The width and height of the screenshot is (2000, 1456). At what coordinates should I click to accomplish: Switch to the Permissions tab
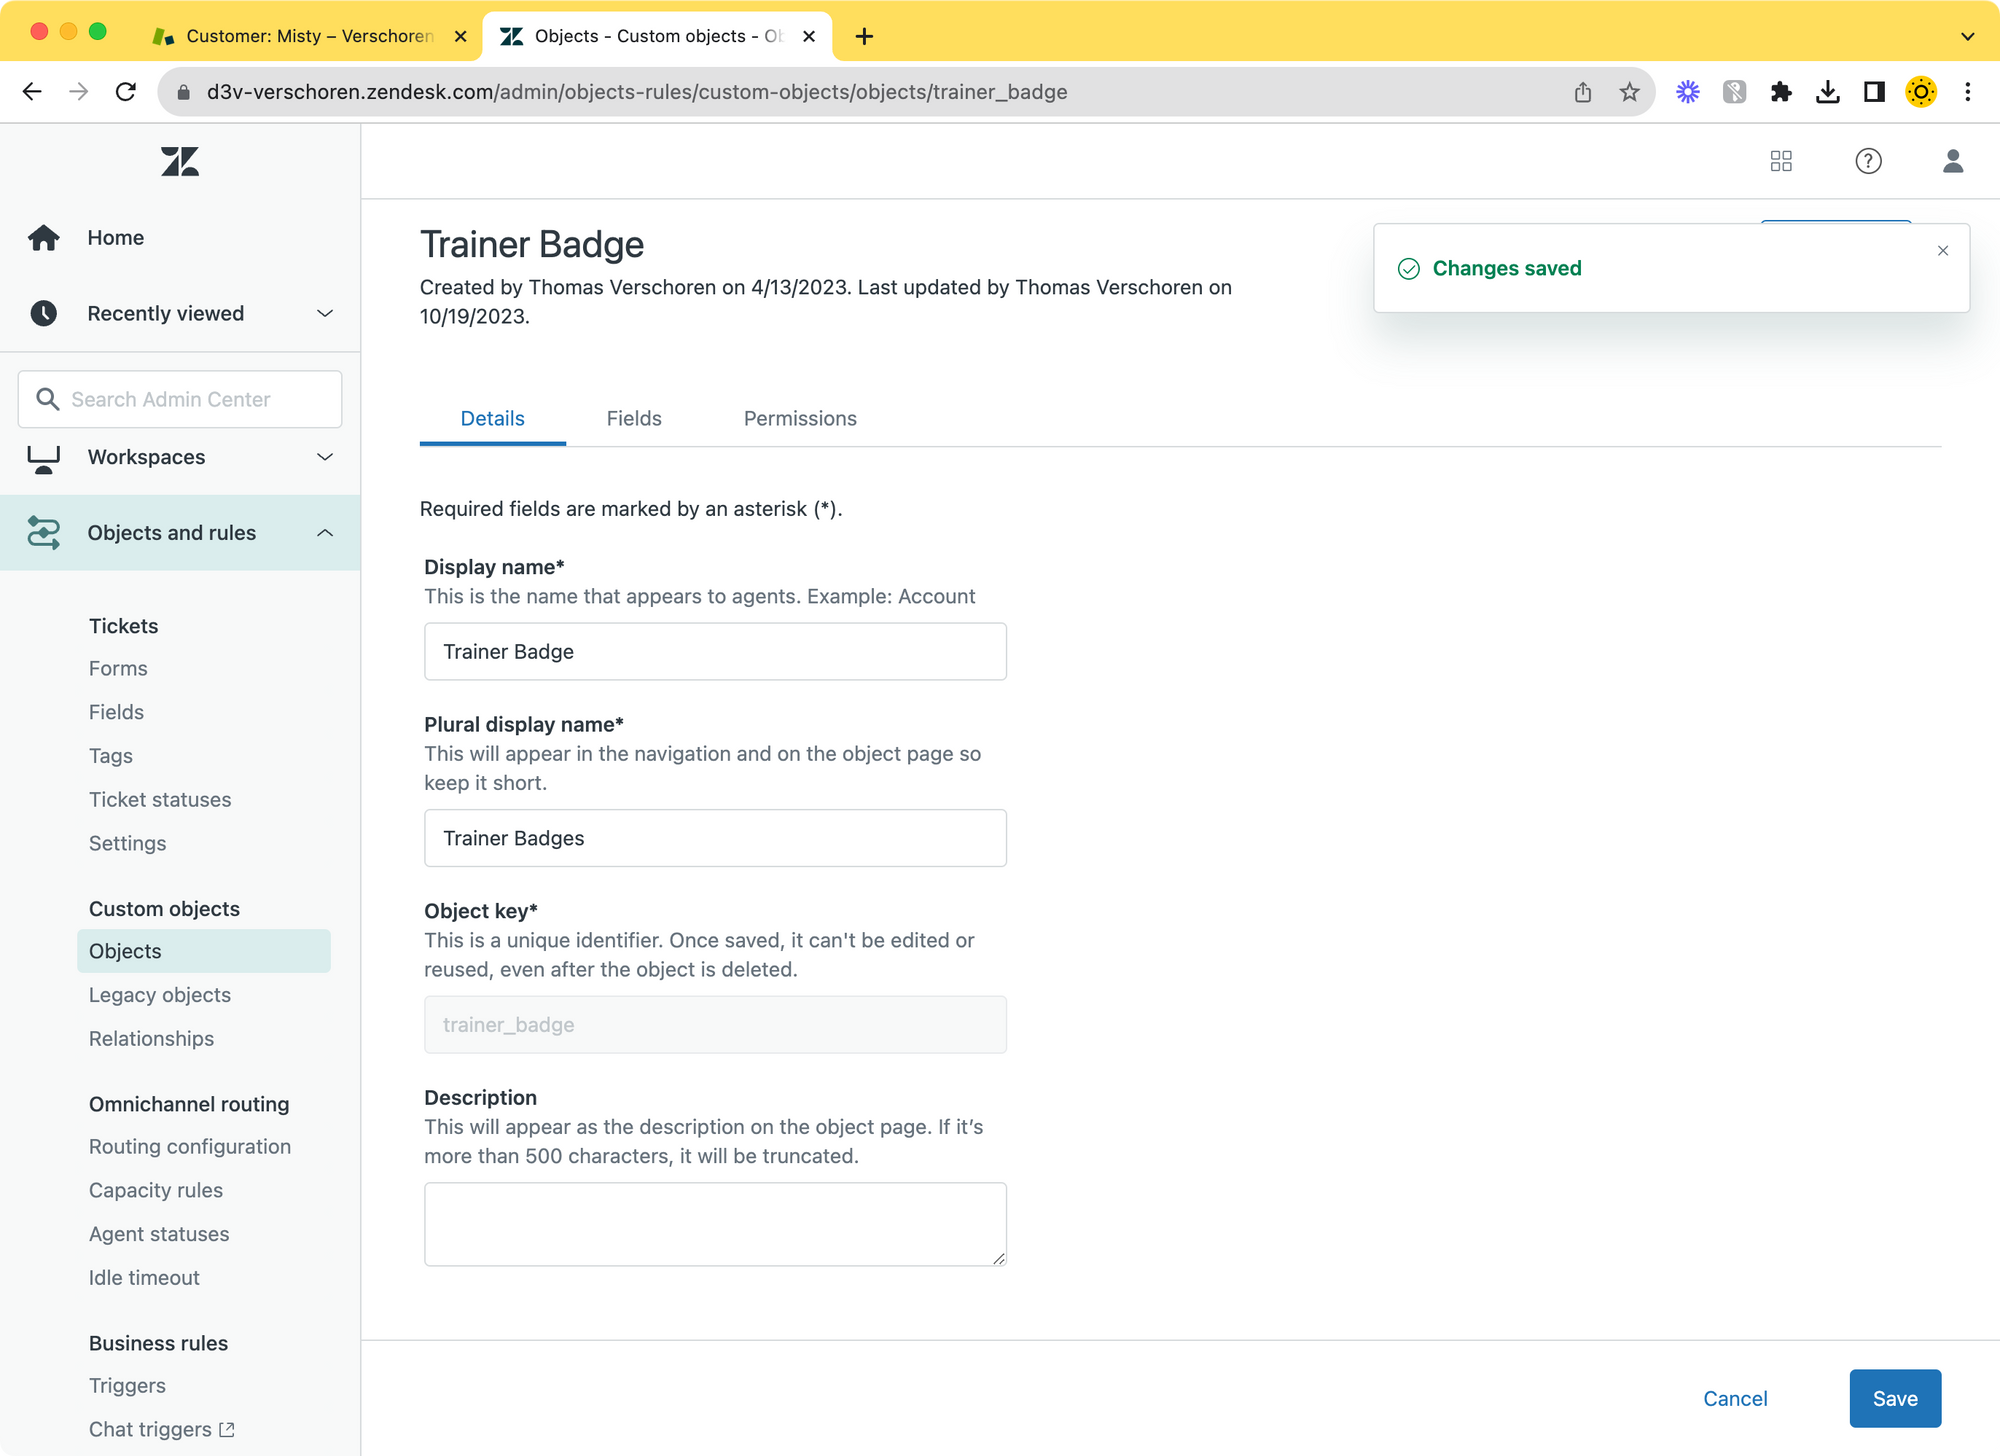point(799,418)
